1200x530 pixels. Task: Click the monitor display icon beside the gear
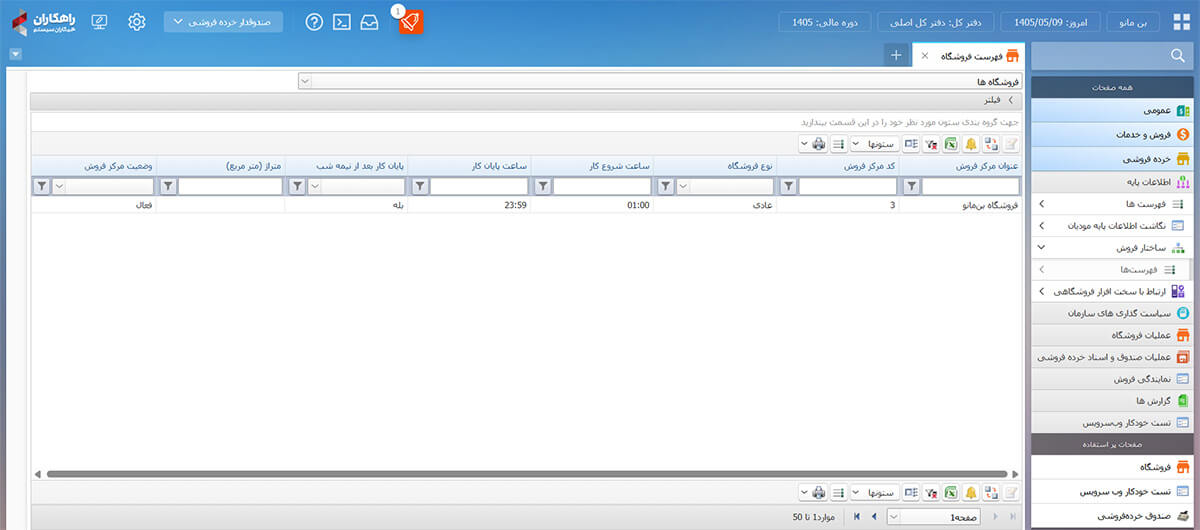(99, 22)
